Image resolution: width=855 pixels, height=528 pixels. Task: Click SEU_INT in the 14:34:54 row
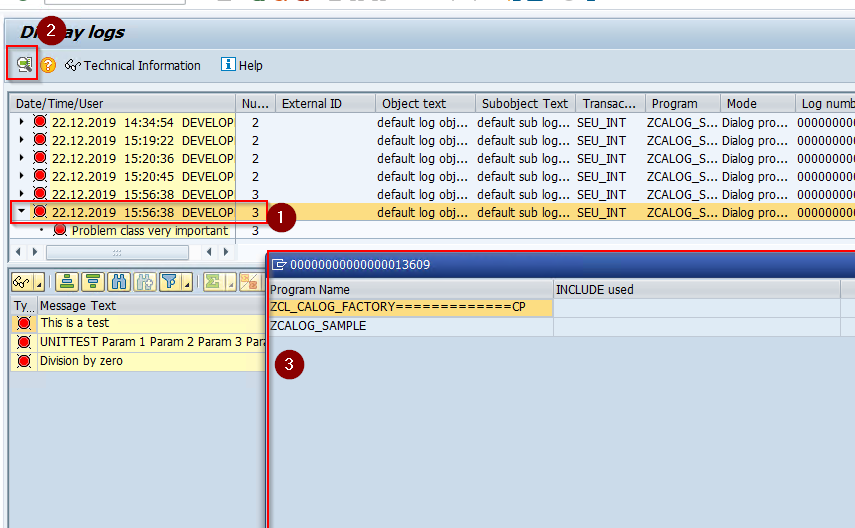(x=601, y=122)
